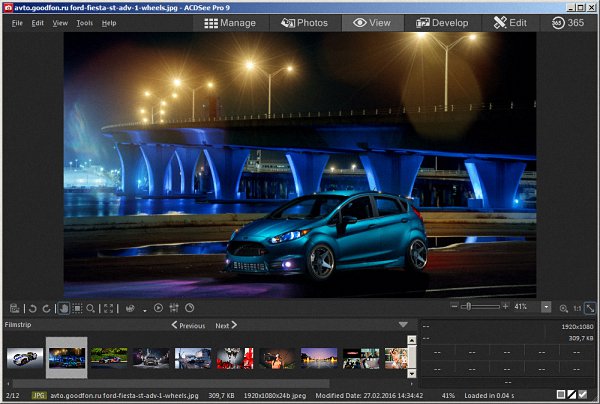Rotate the image left
Viewport: 600px width, 404px height.
(31, 308)
